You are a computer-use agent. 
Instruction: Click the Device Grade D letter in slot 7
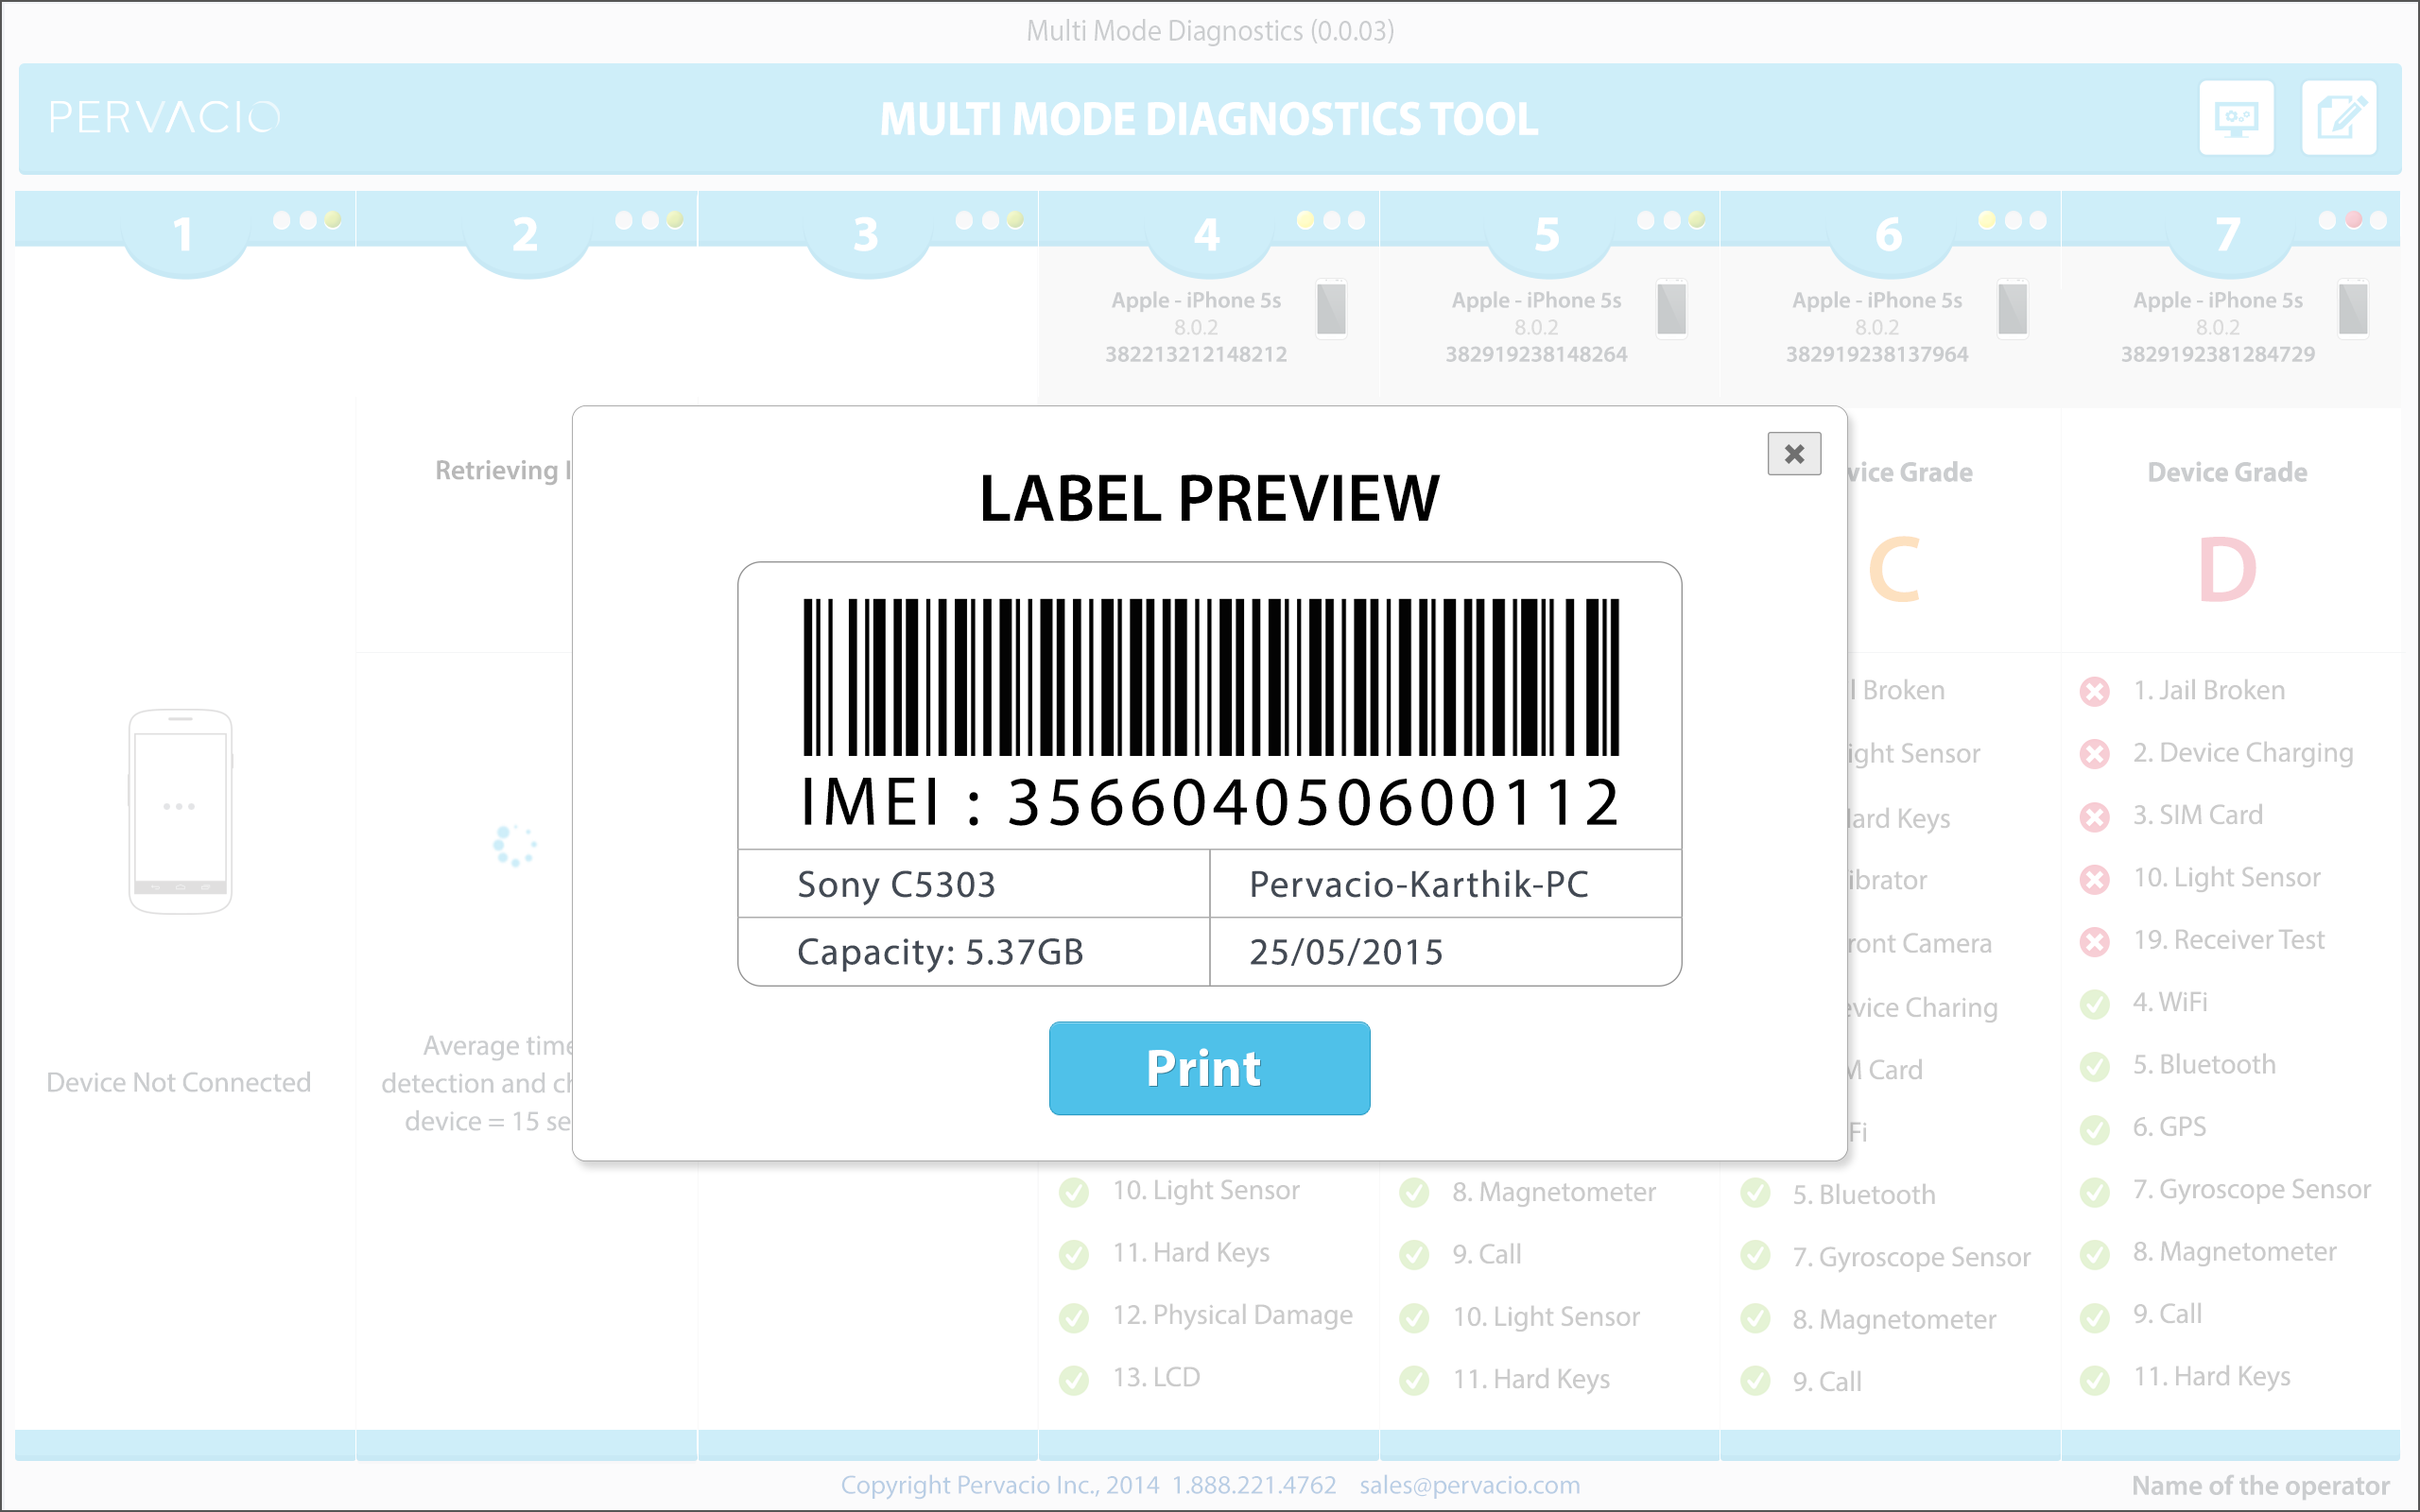[2227, 570]
